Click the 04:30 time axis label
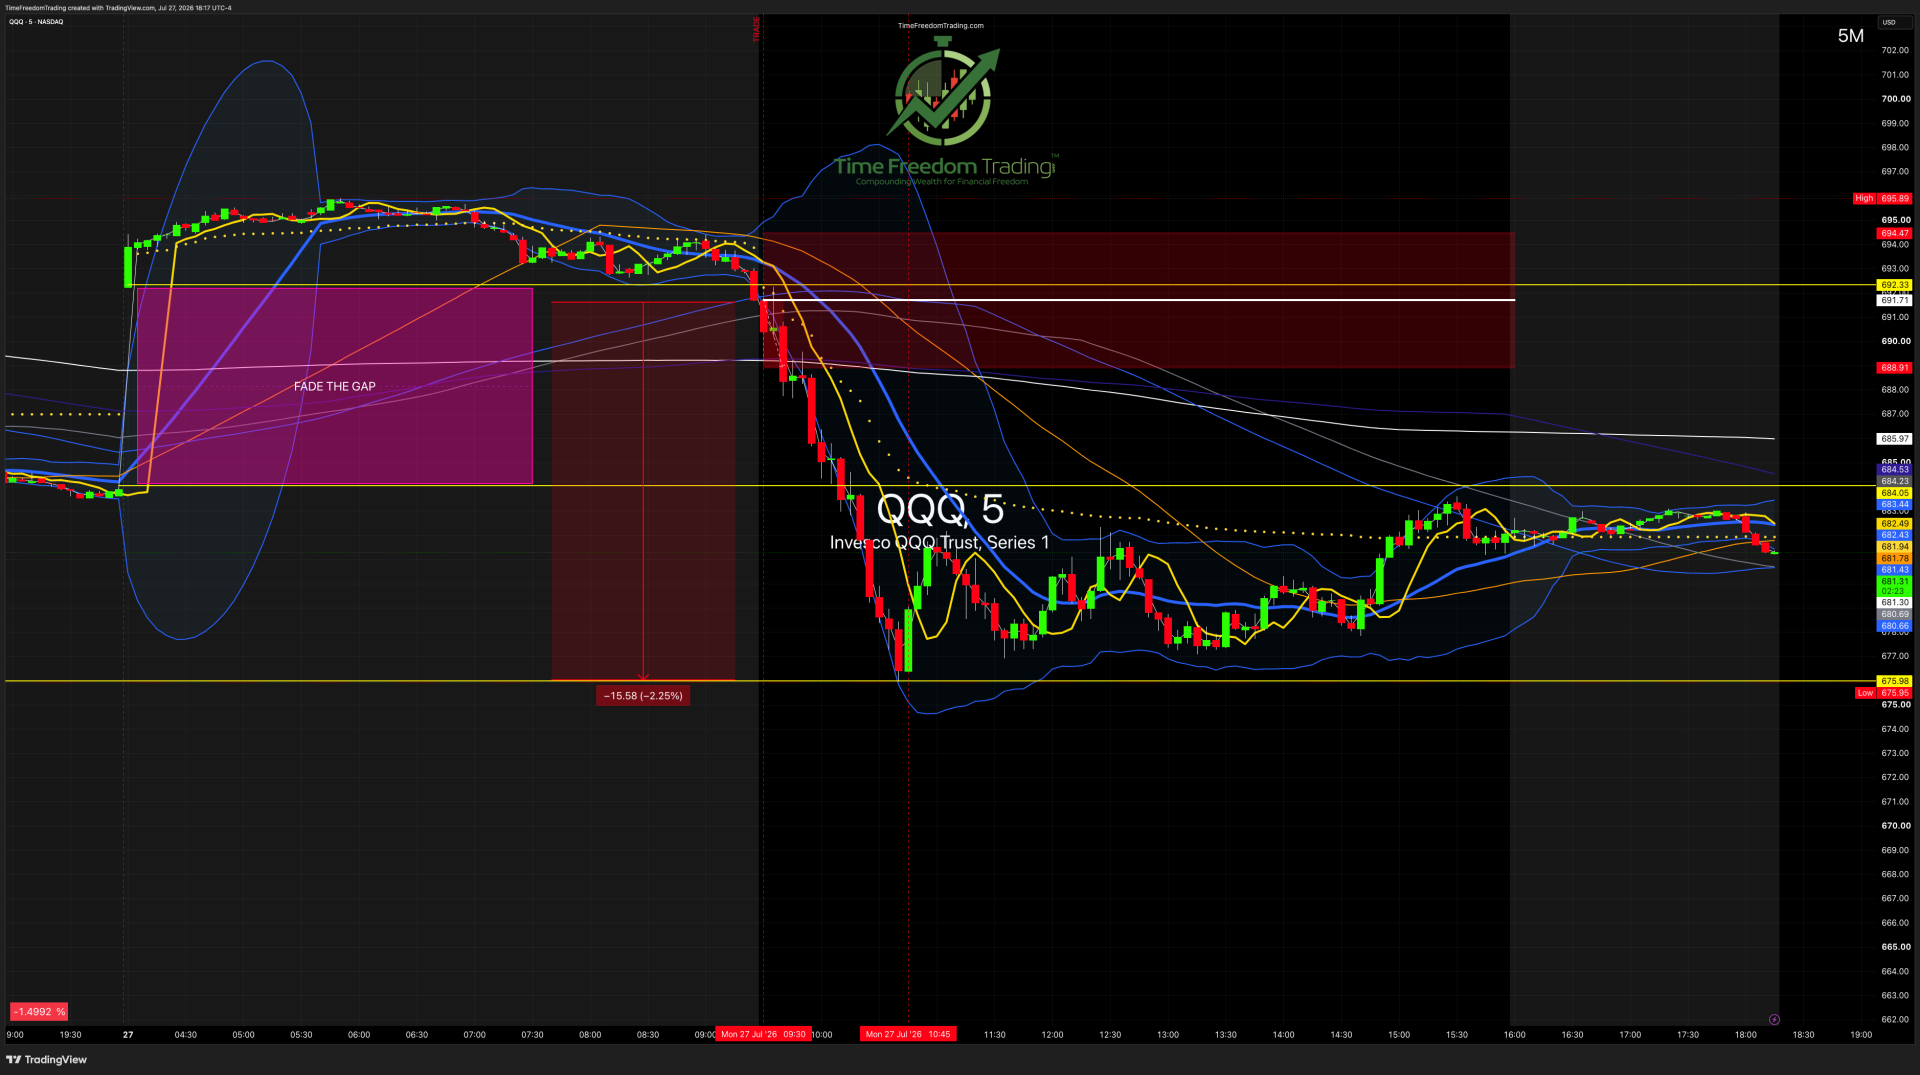The image size is (1920, 1075). (186, 1035)
